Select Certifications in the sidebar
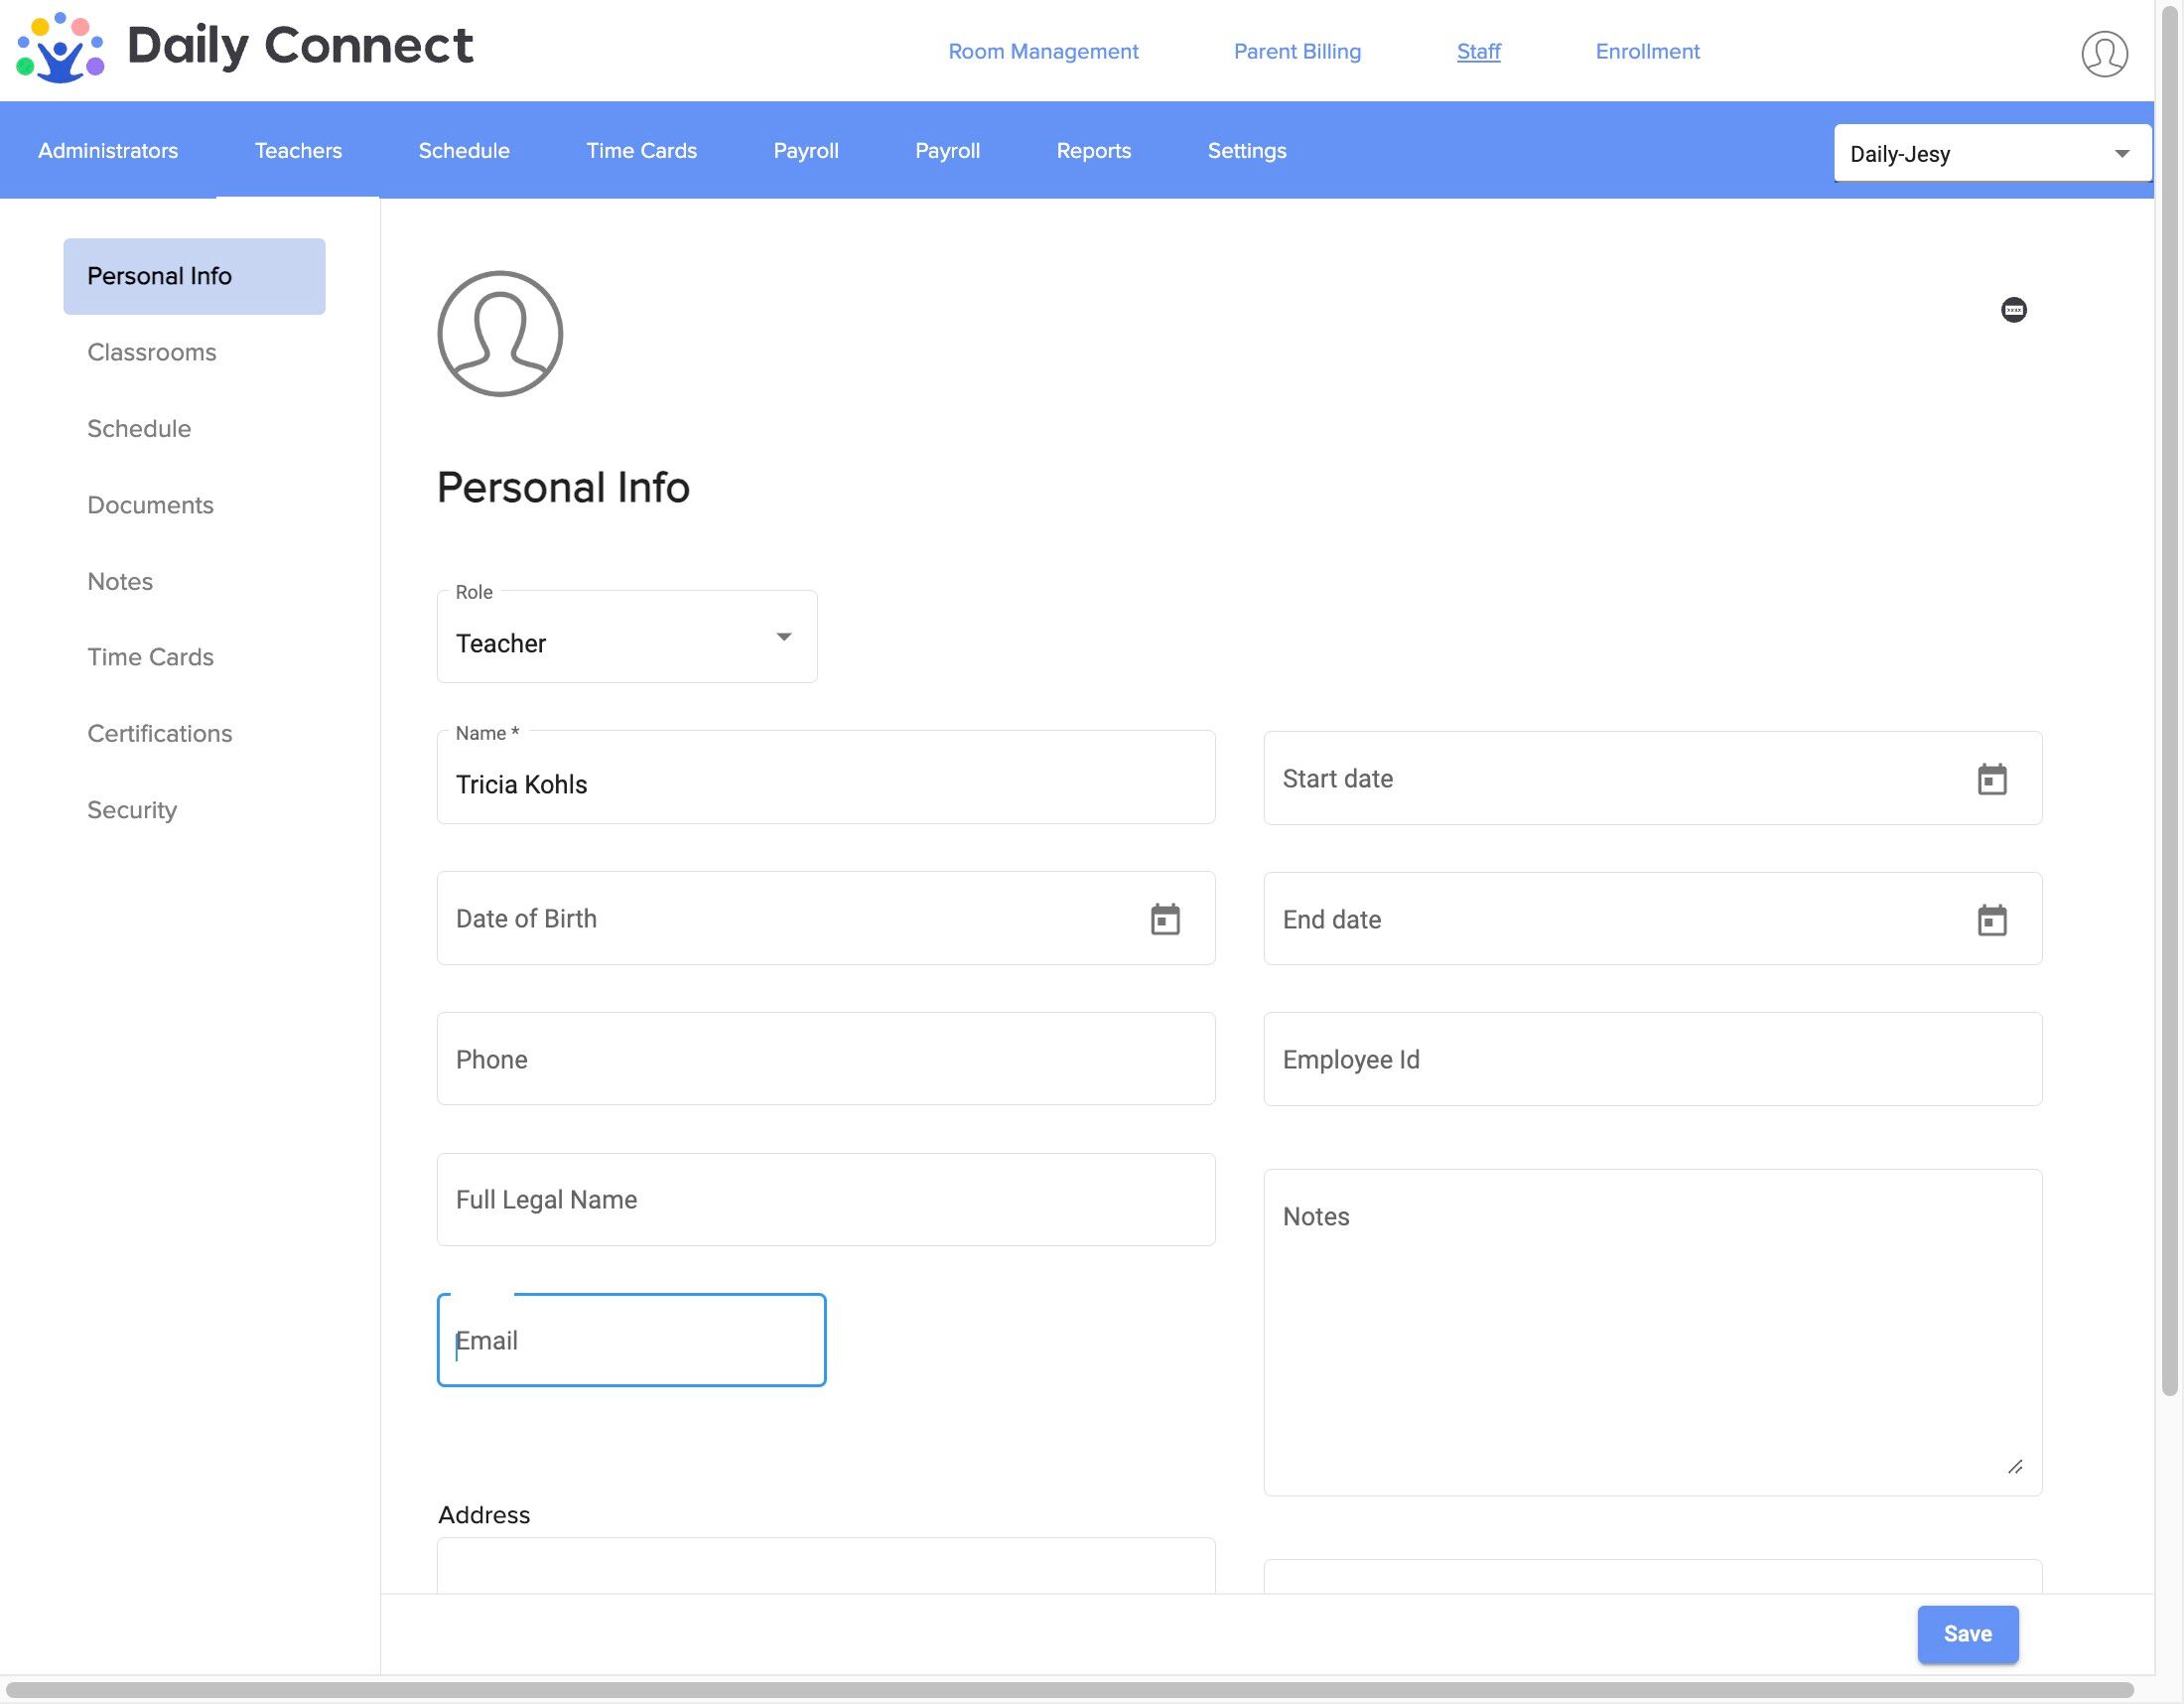The image size is (2184, 1704). [160, 733]
